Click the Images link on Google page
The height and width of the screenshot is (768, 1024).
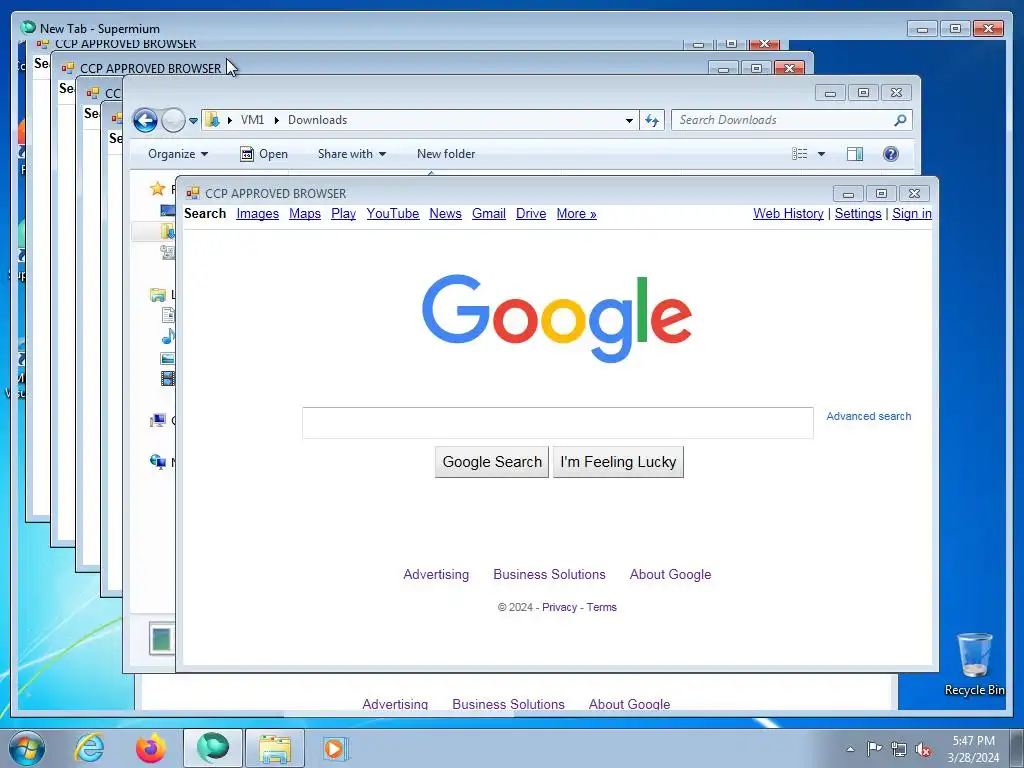point(257,214)
